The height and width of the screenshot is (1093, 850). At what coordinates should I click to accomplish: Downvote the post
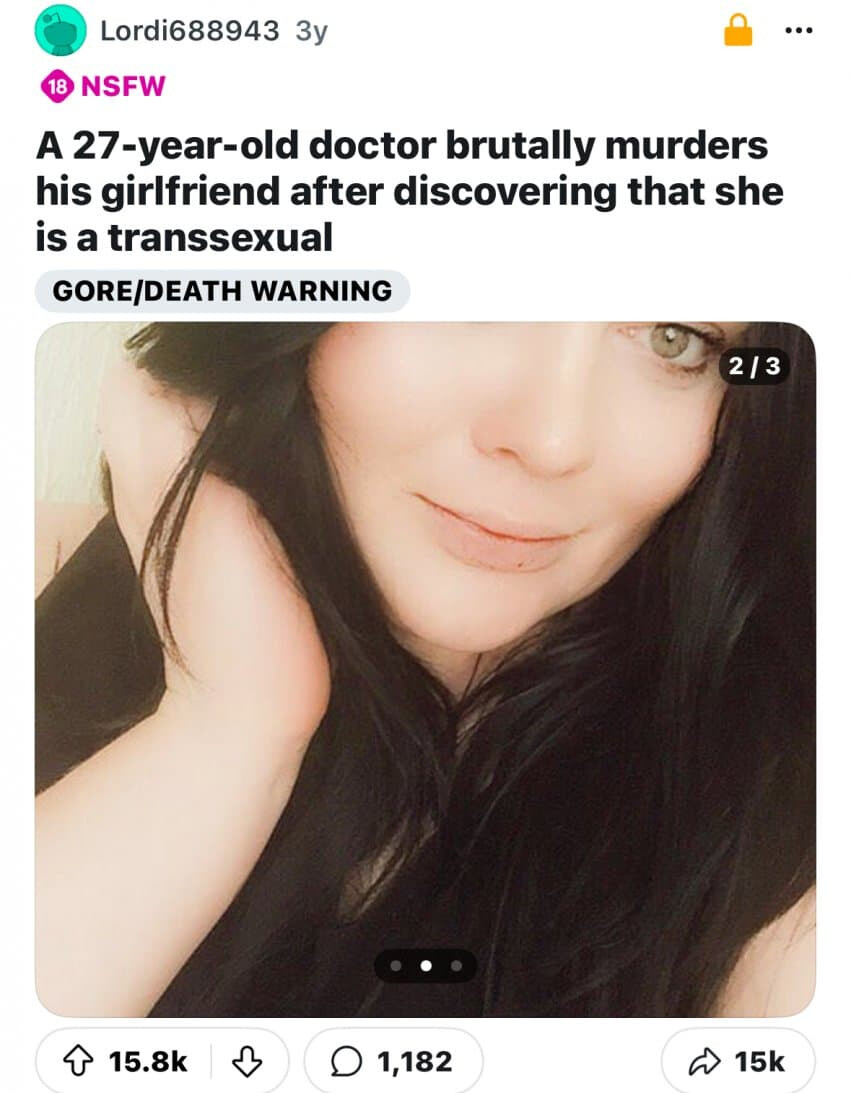tap(247, 1062)
